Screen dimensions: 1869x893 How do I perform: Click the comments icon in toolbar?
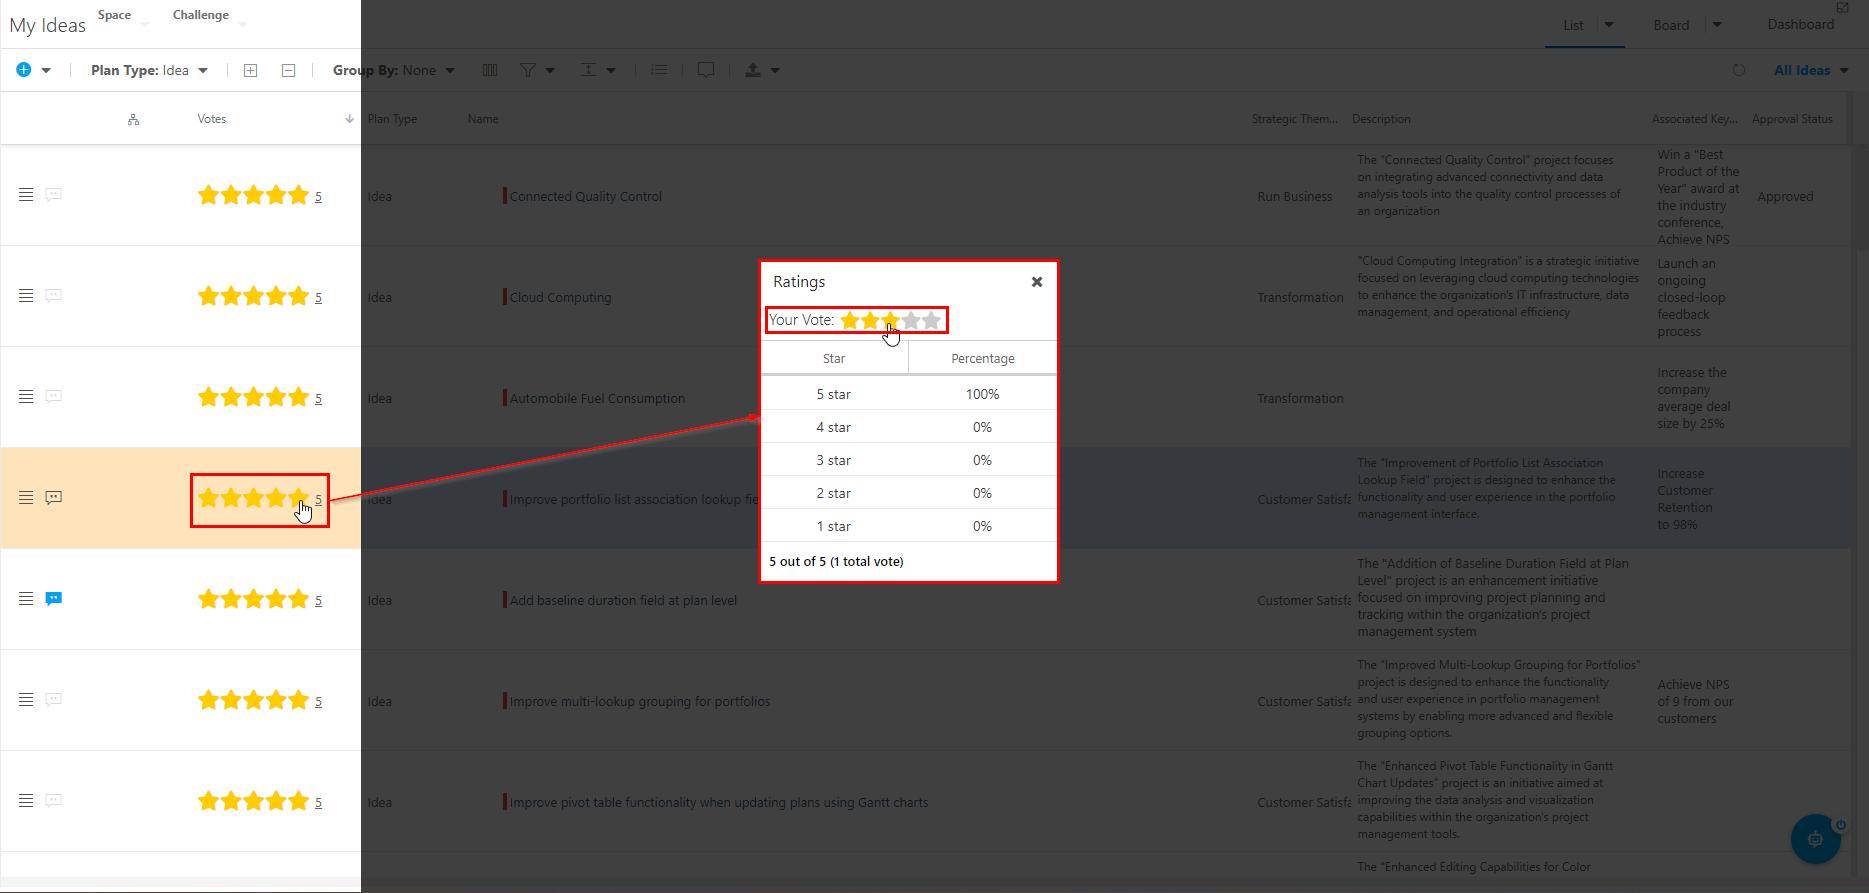pyautogui.click(x=706, y=70)
